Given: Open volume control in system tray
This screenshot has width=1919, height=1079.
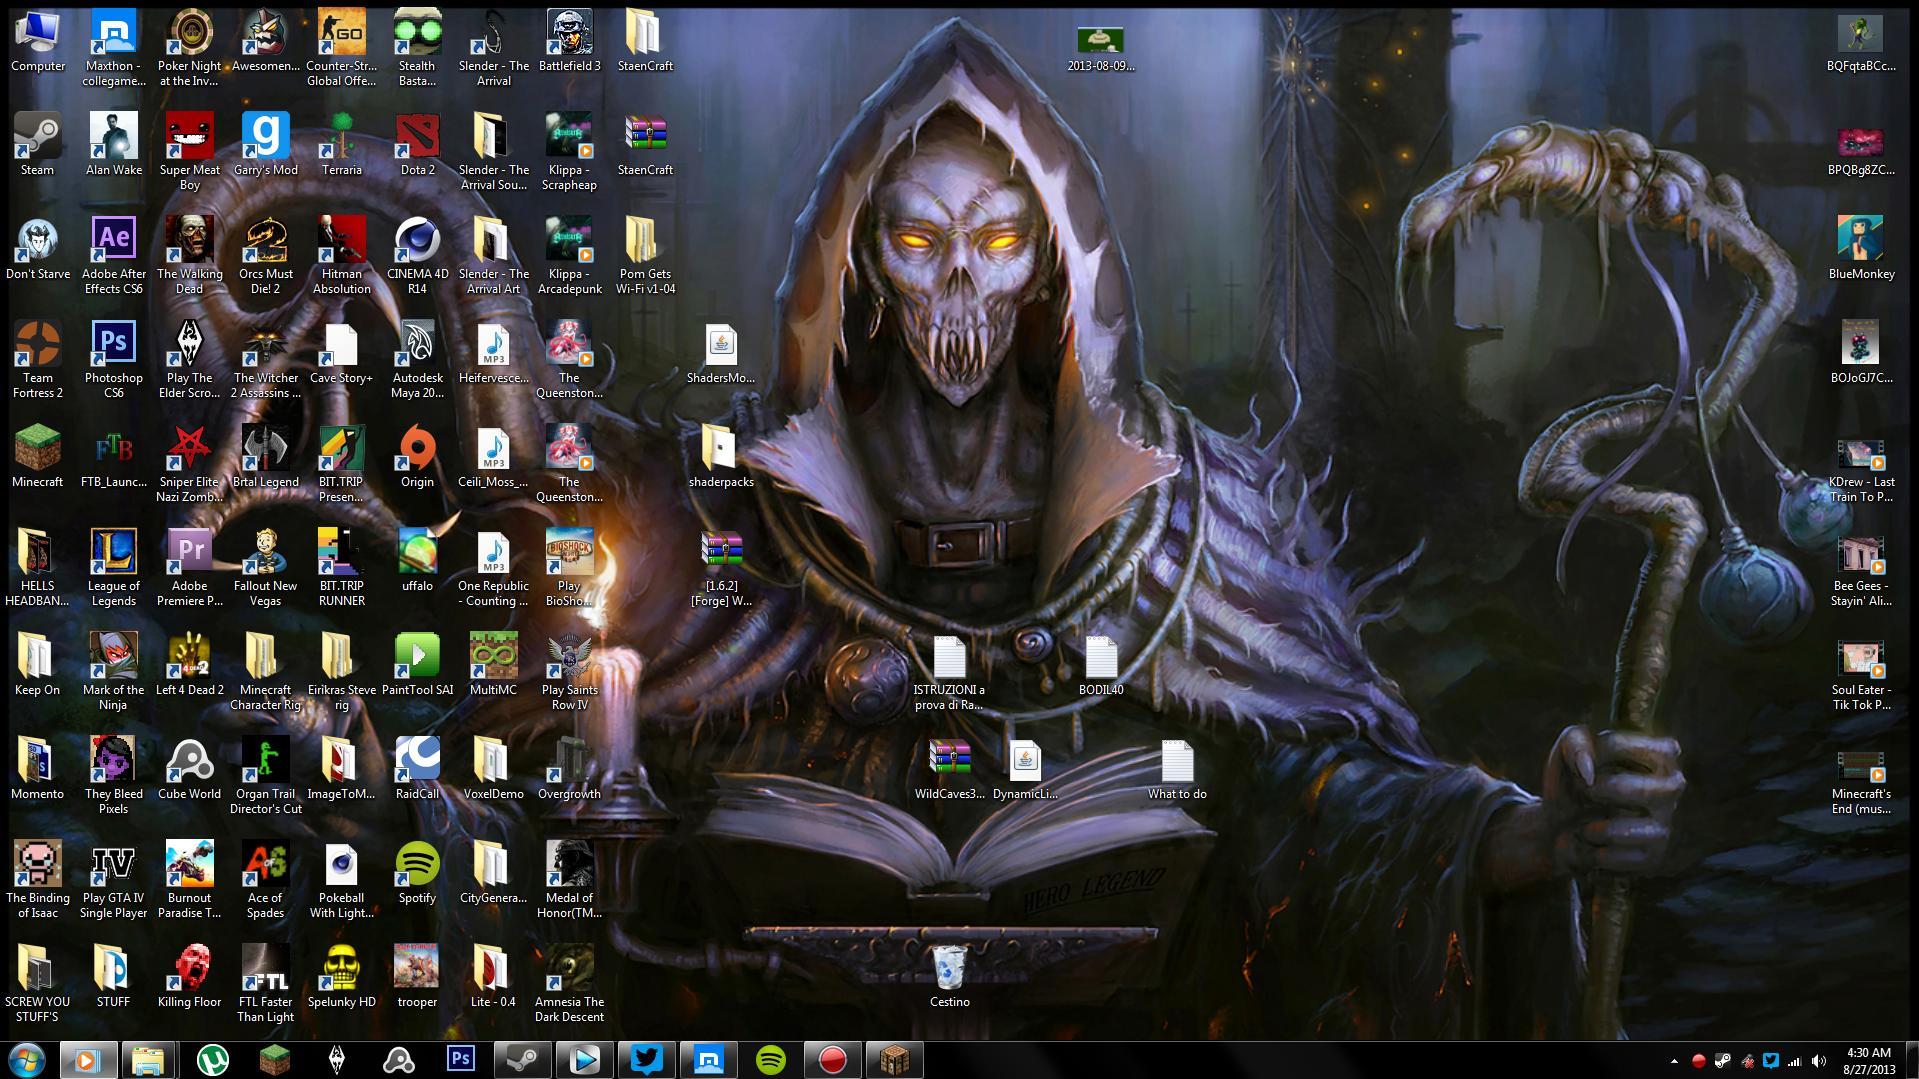Looking at the screenshot, I should pos(1819,1061).
